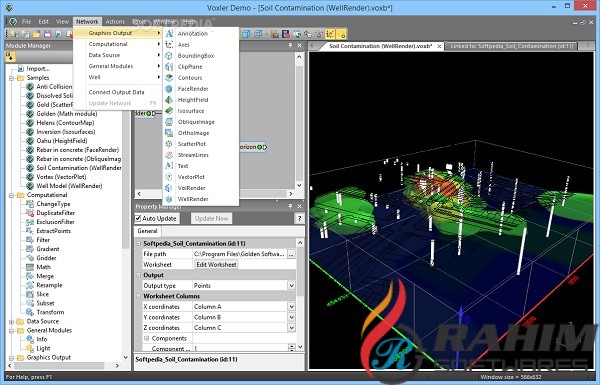Viewport: 600px width, 385px height.
Task: Open the File menu
Action: point(26,22)
